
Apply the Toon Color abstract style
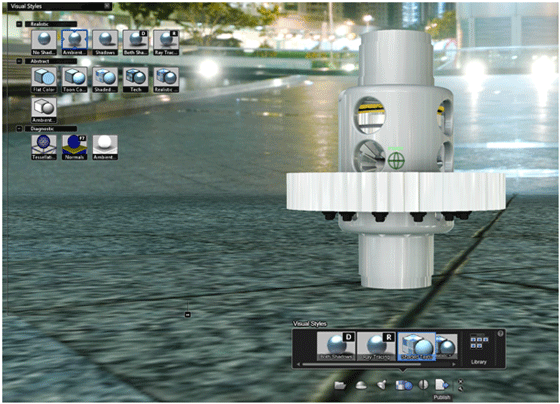pyautogui.click(x=75, y=80)
